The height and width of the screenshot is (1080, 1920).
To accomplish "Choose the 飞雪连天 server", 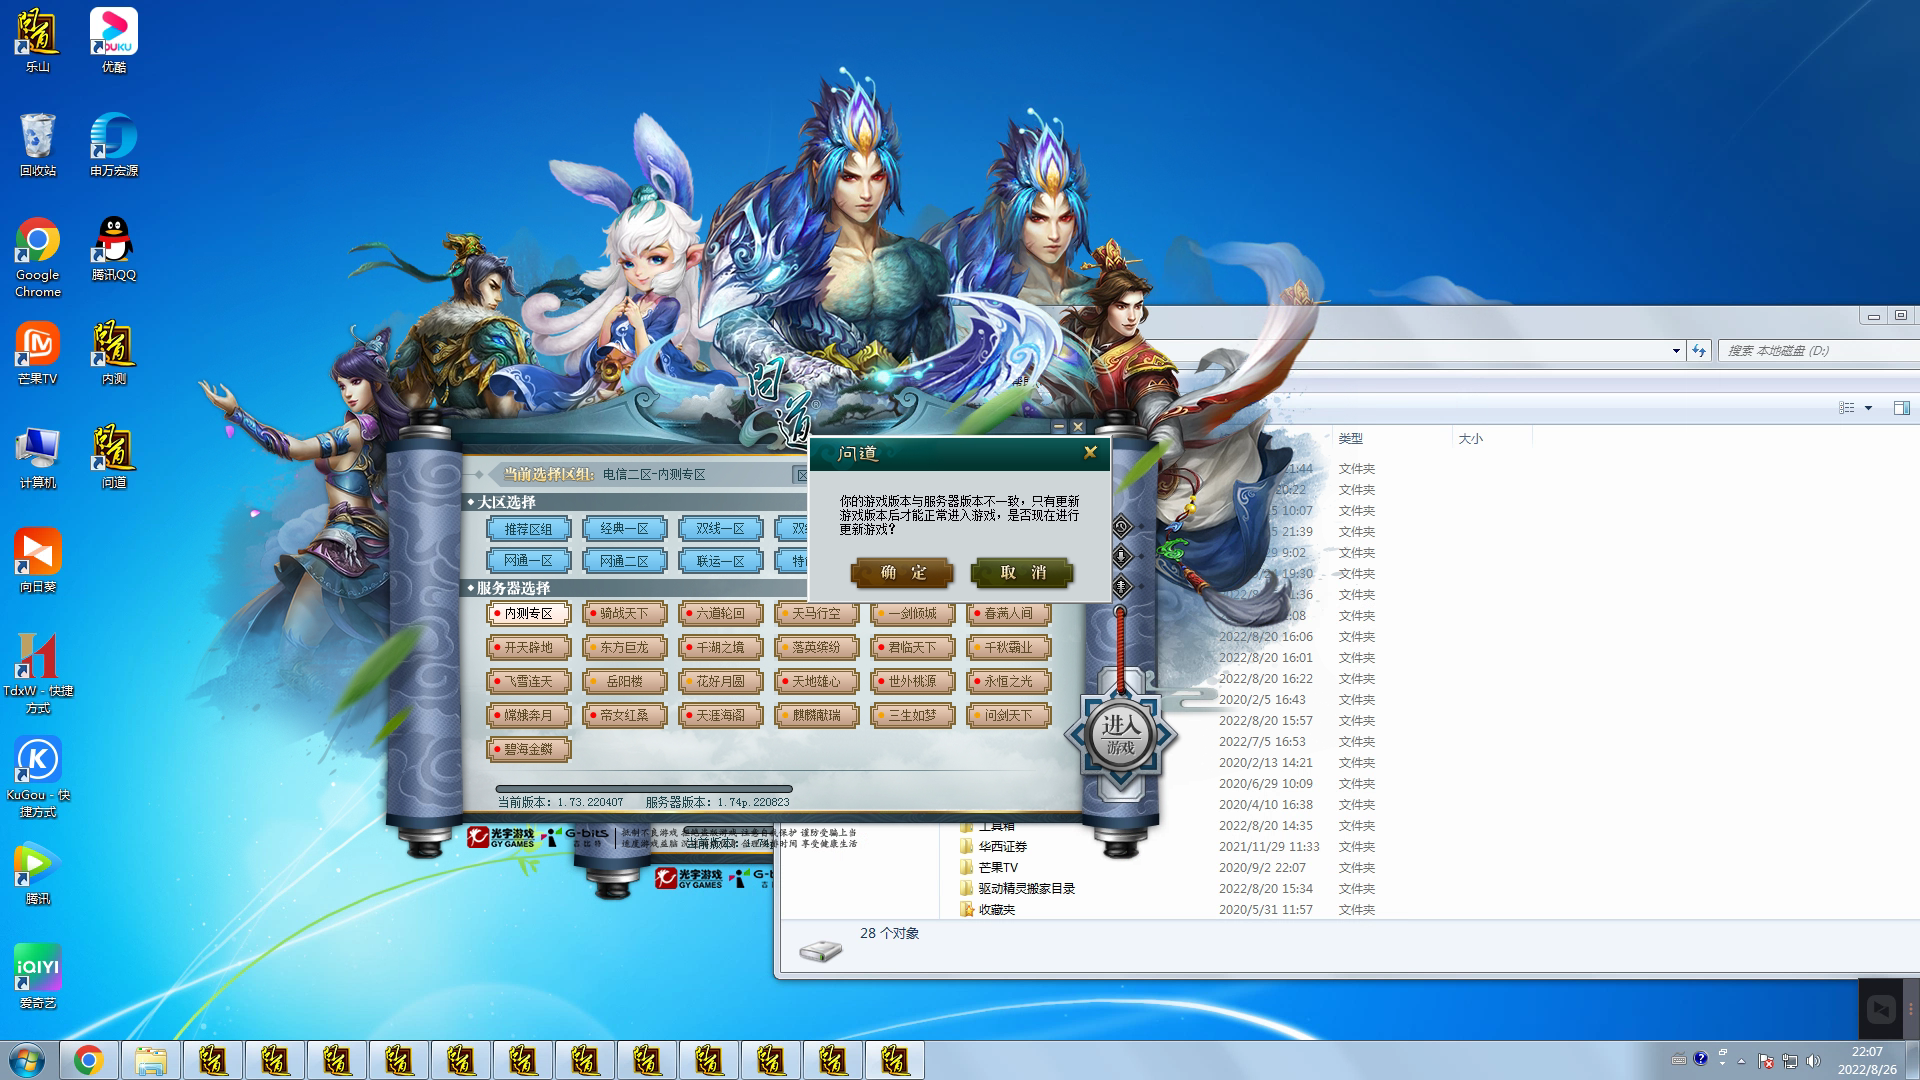I will coord(528,681).
